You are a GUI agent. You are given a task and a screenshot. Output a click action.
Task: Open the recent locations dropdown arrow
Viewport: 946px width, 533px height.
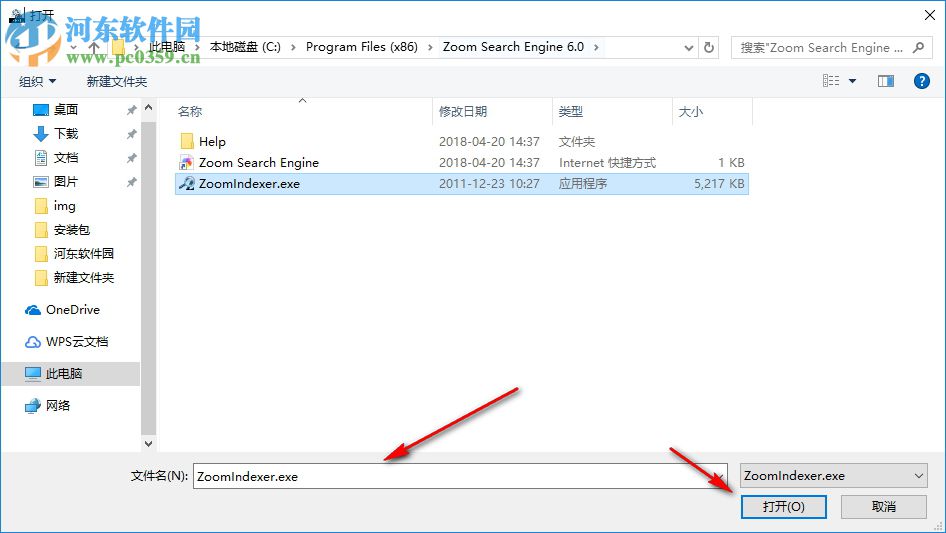pyautogui.click(x=73, y=47)
